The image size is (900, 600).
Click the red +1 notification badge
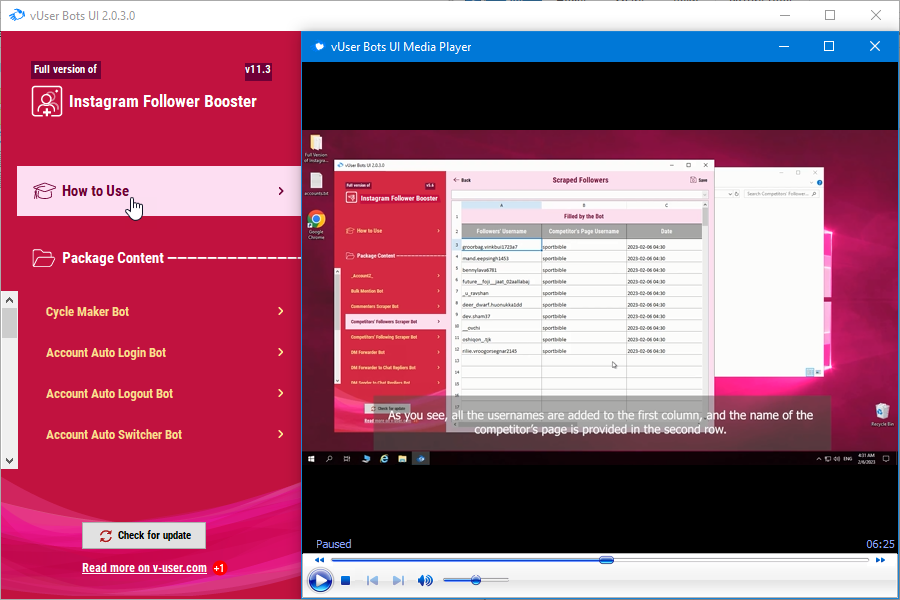click(x=219, y=568)
